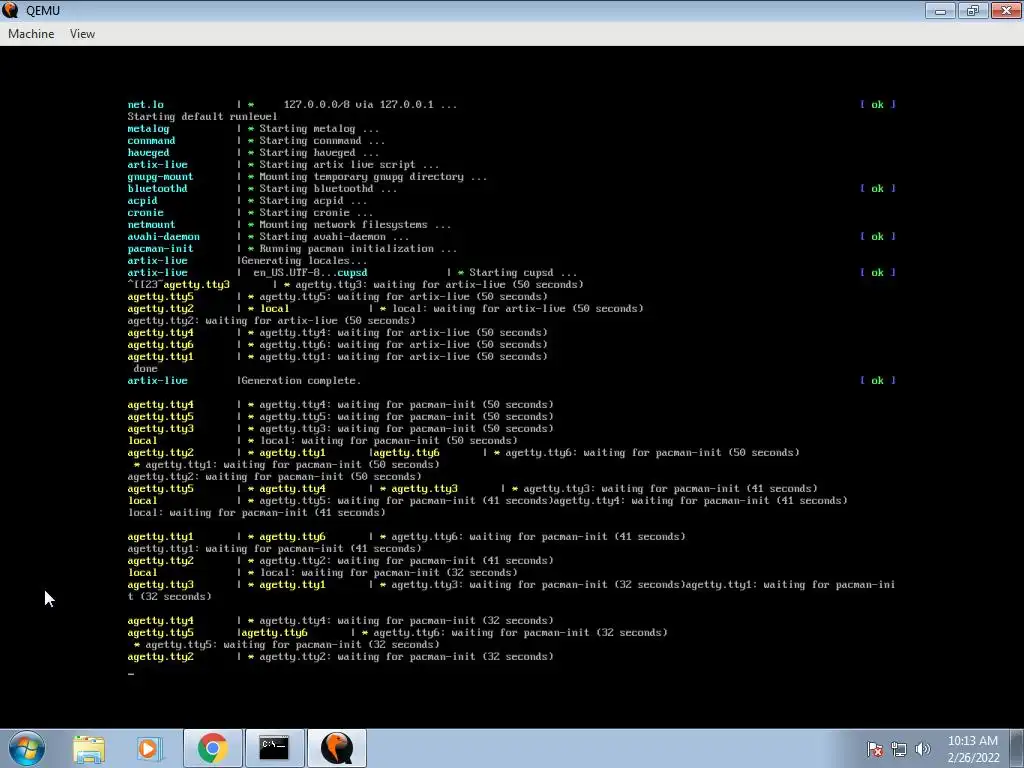Screen dimensions: 1024x768
Task: Click the 'avahi-daemon' service name
Action: pyautogui.click(x=163, y=236)
